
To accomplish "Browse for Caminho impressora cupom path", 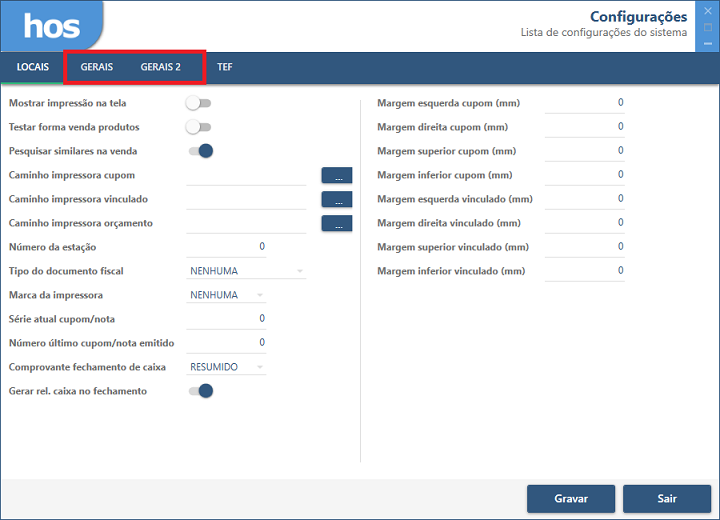I will 337,175.
